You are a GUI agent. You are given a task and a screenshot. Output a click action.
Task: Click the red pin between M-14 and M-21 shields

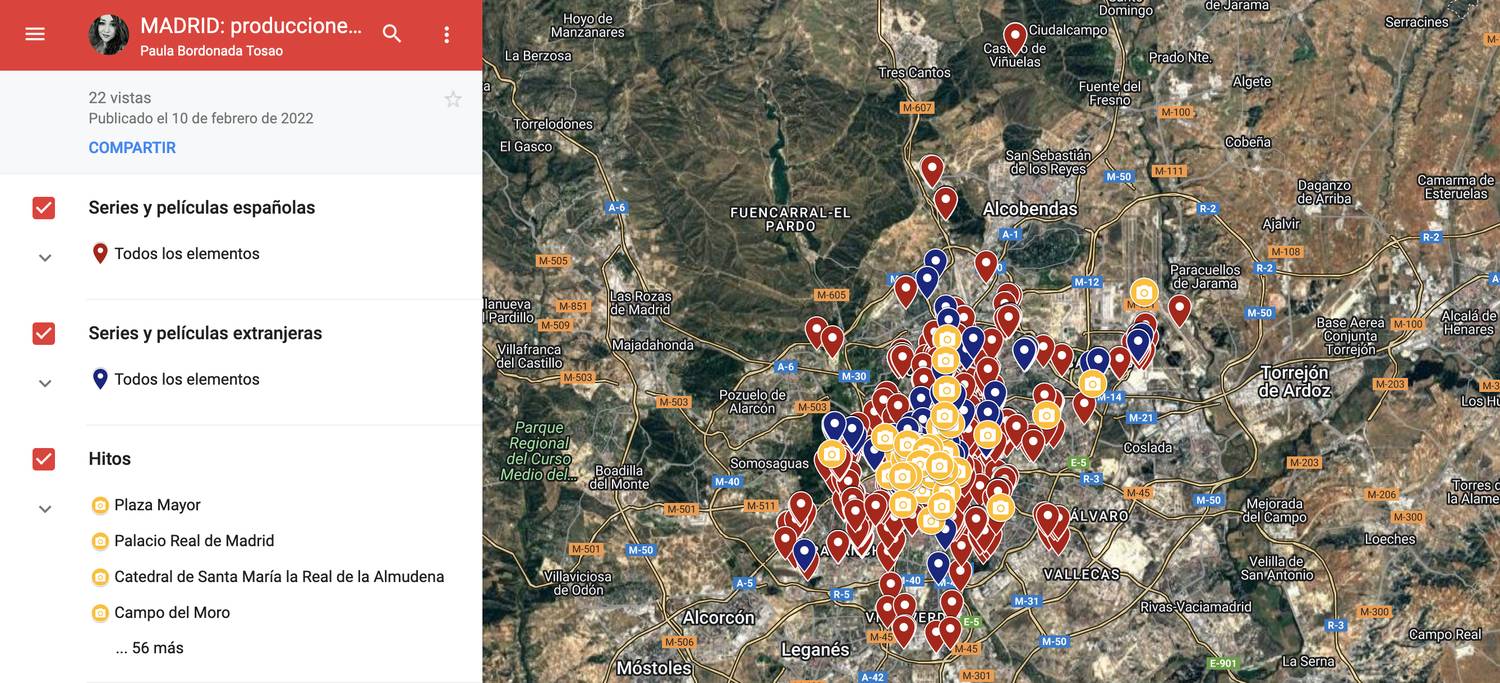(x=1084, y=407)
